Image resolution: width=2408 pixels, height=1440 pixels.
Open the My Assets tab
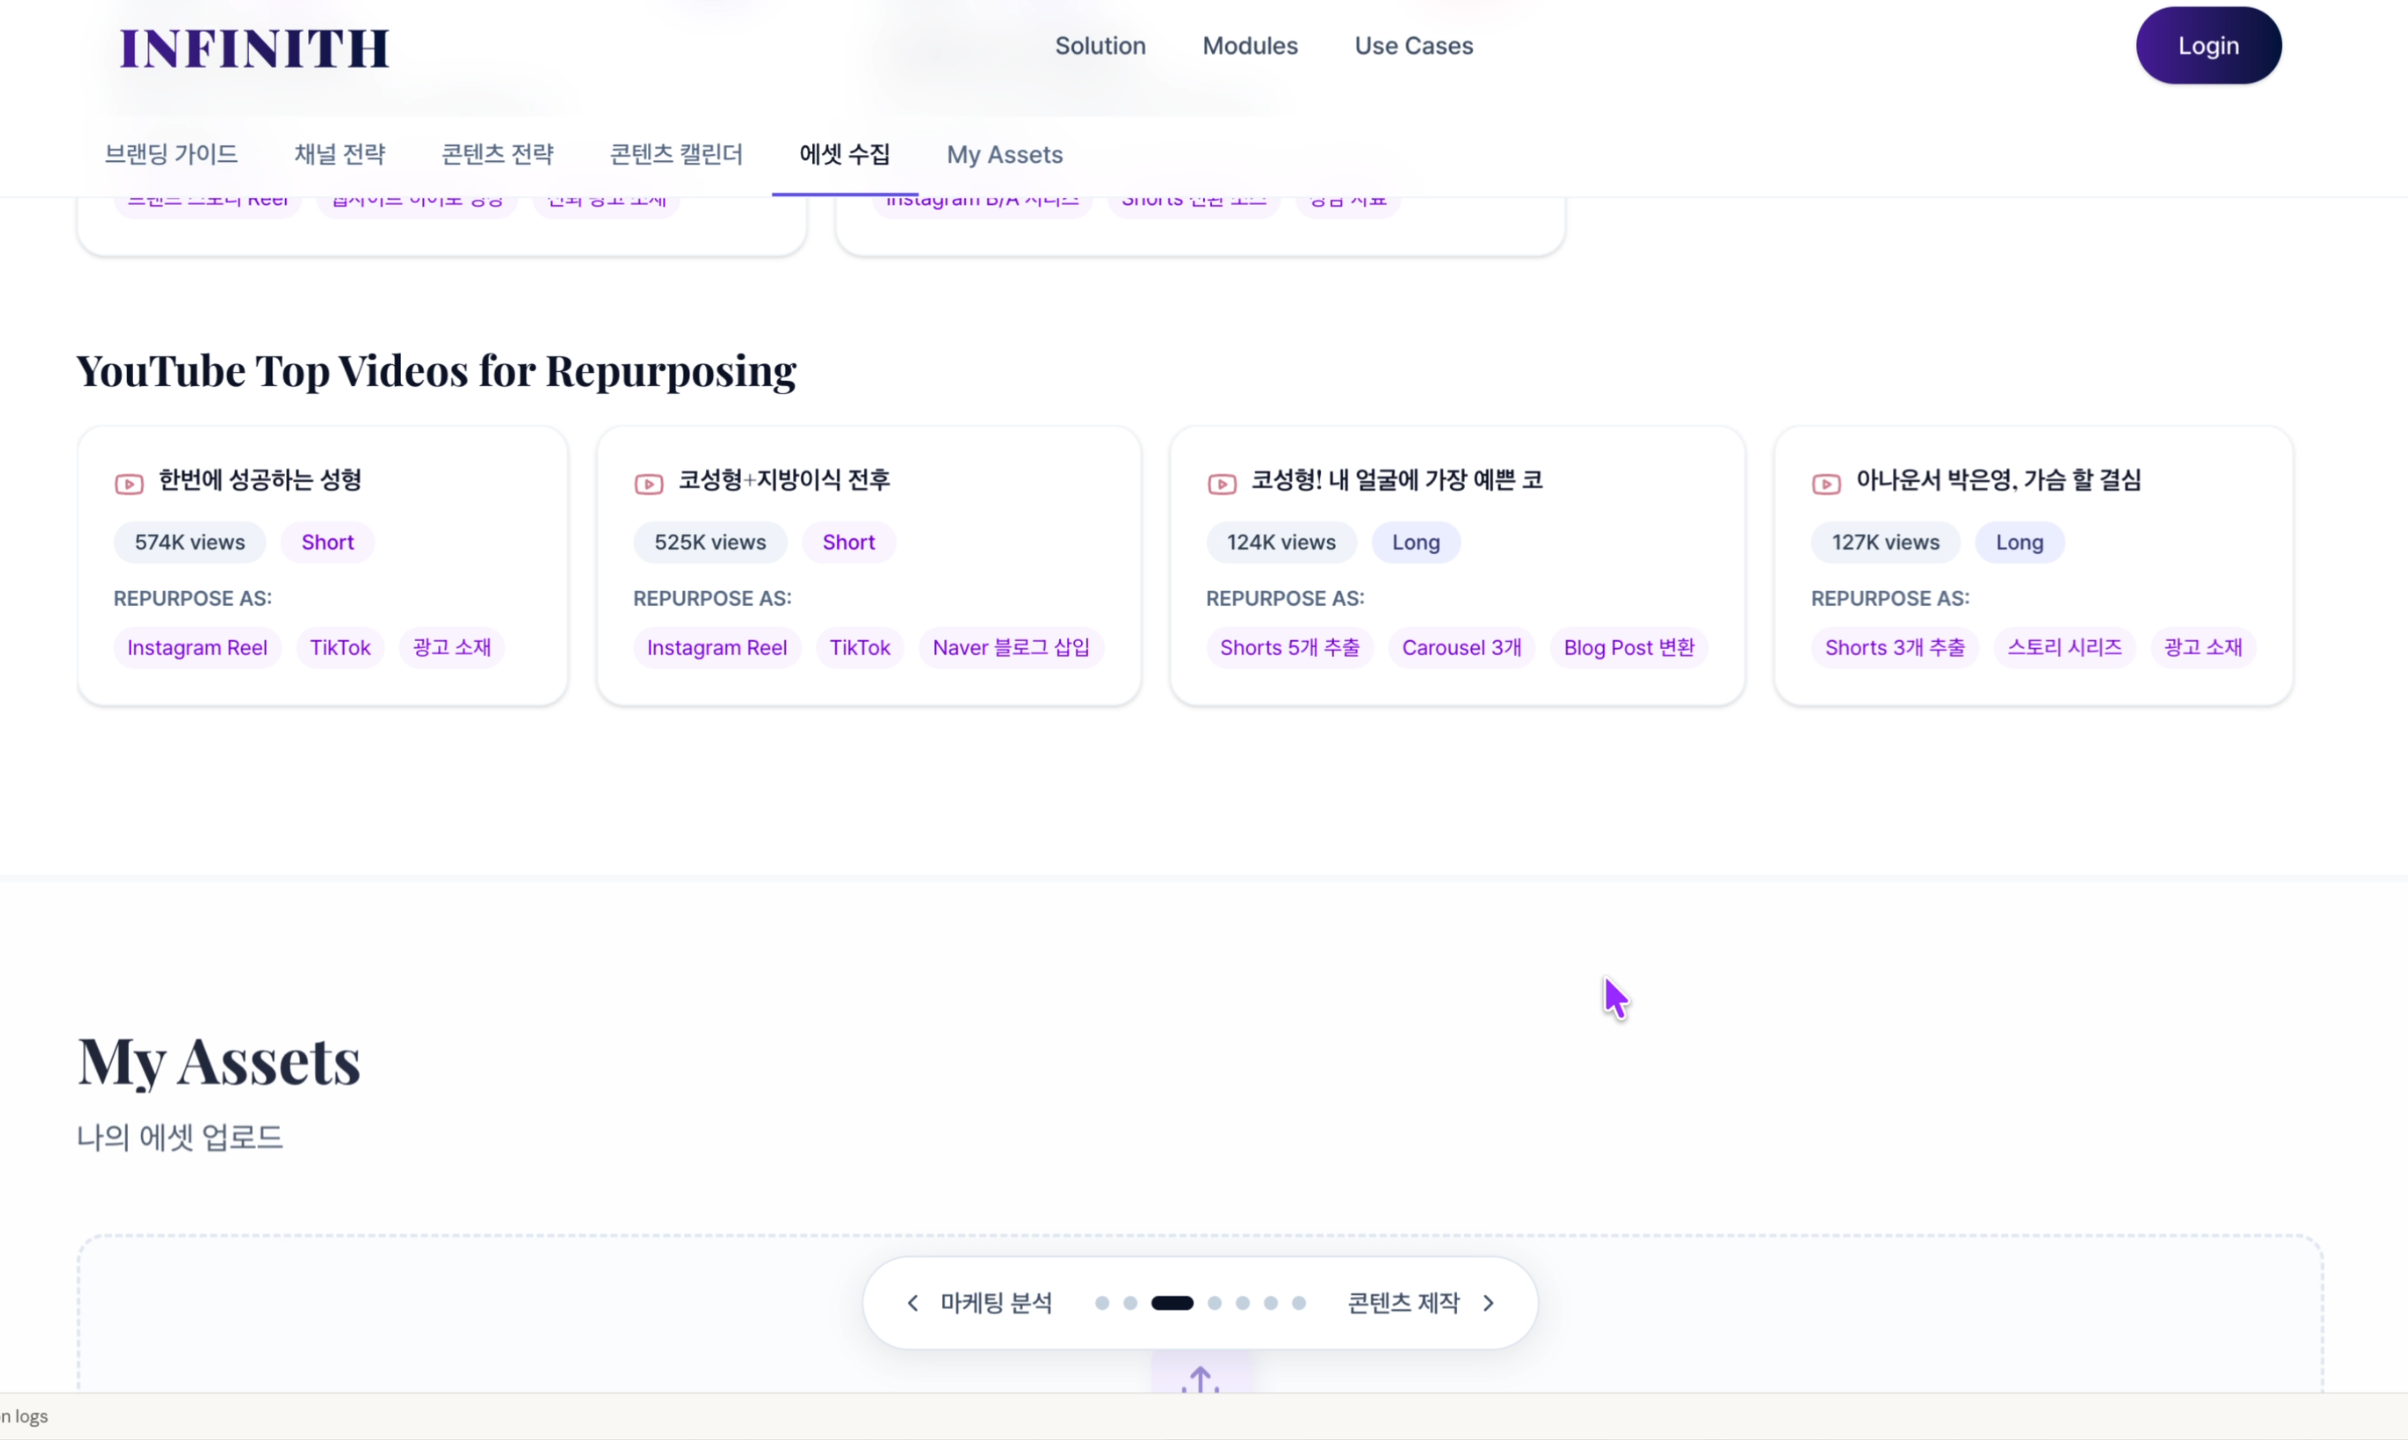1004,154
